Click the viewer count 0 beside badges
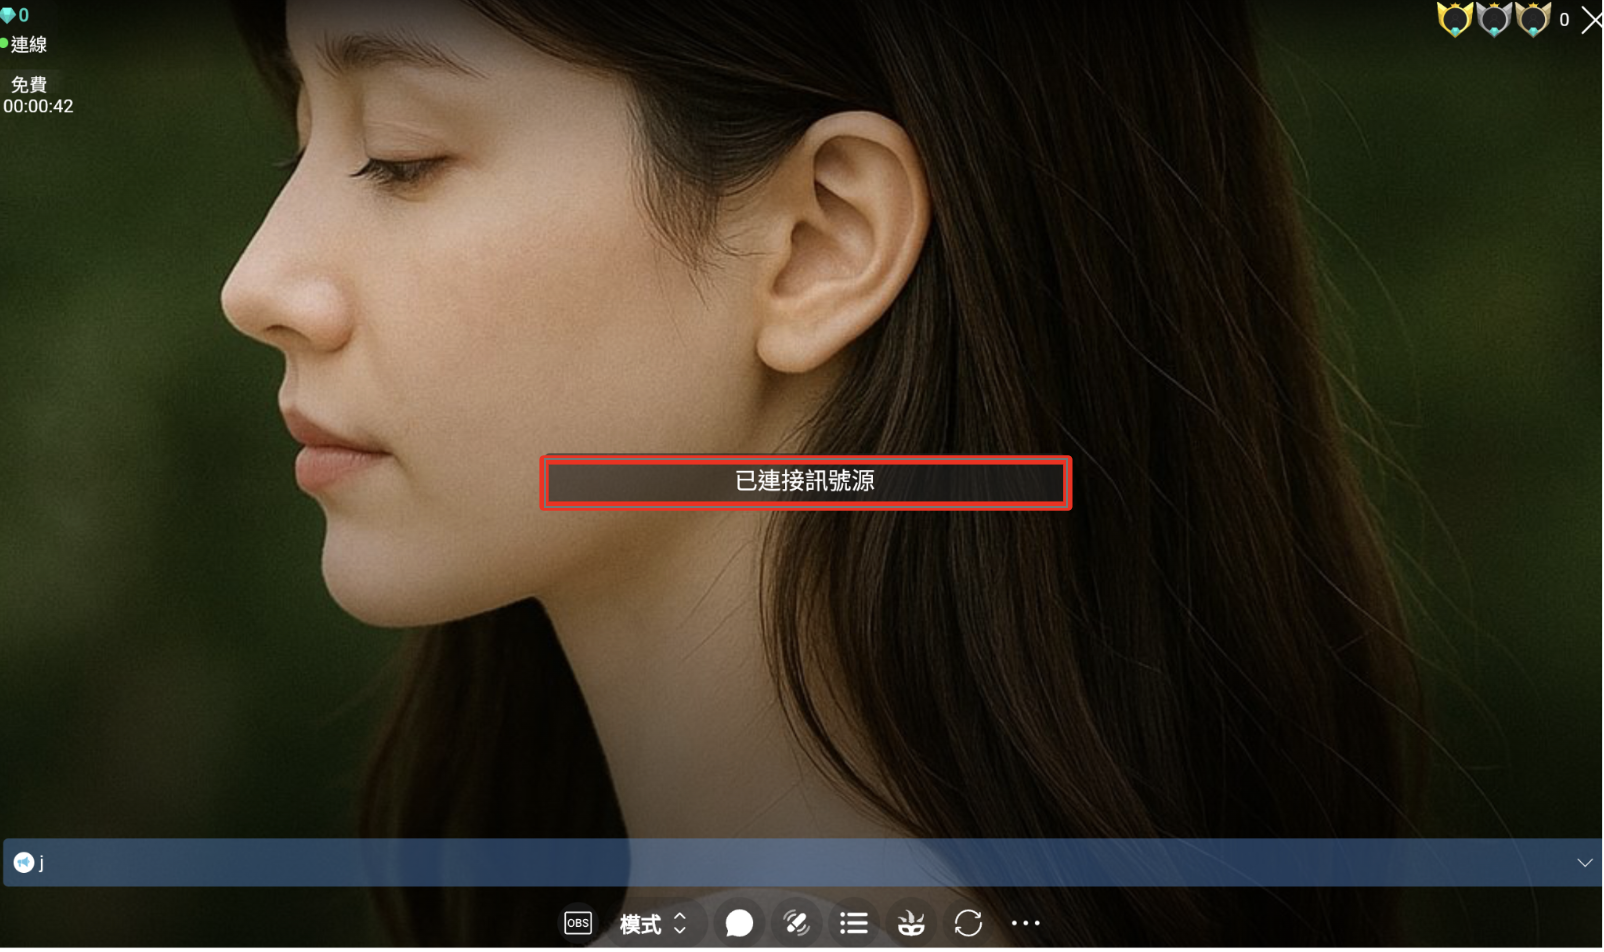Image resolution: width=1604 pixels, height=952 pixels. tap(1564, 20)
